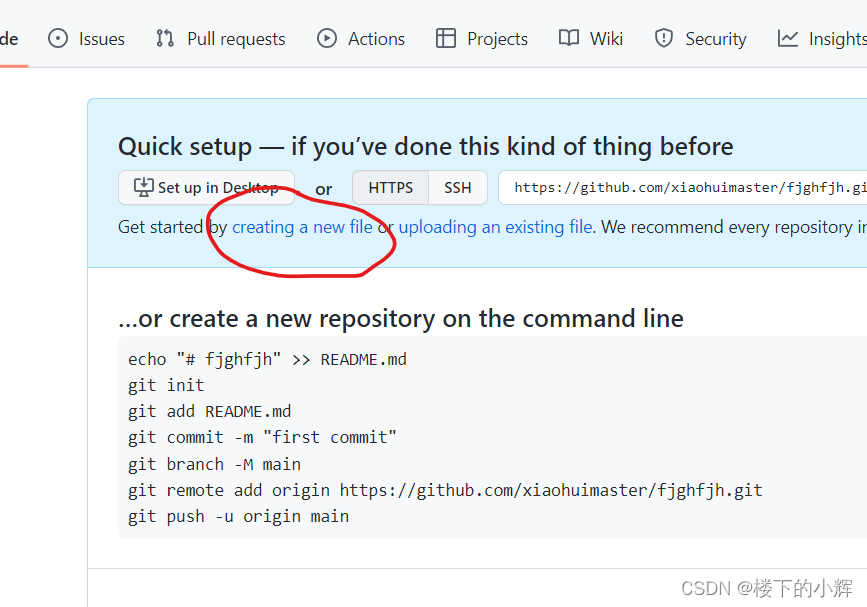Click the Security shield icon
Image resolution: width=867 pixels, height=607 pixels.
[x=664, y=38]
